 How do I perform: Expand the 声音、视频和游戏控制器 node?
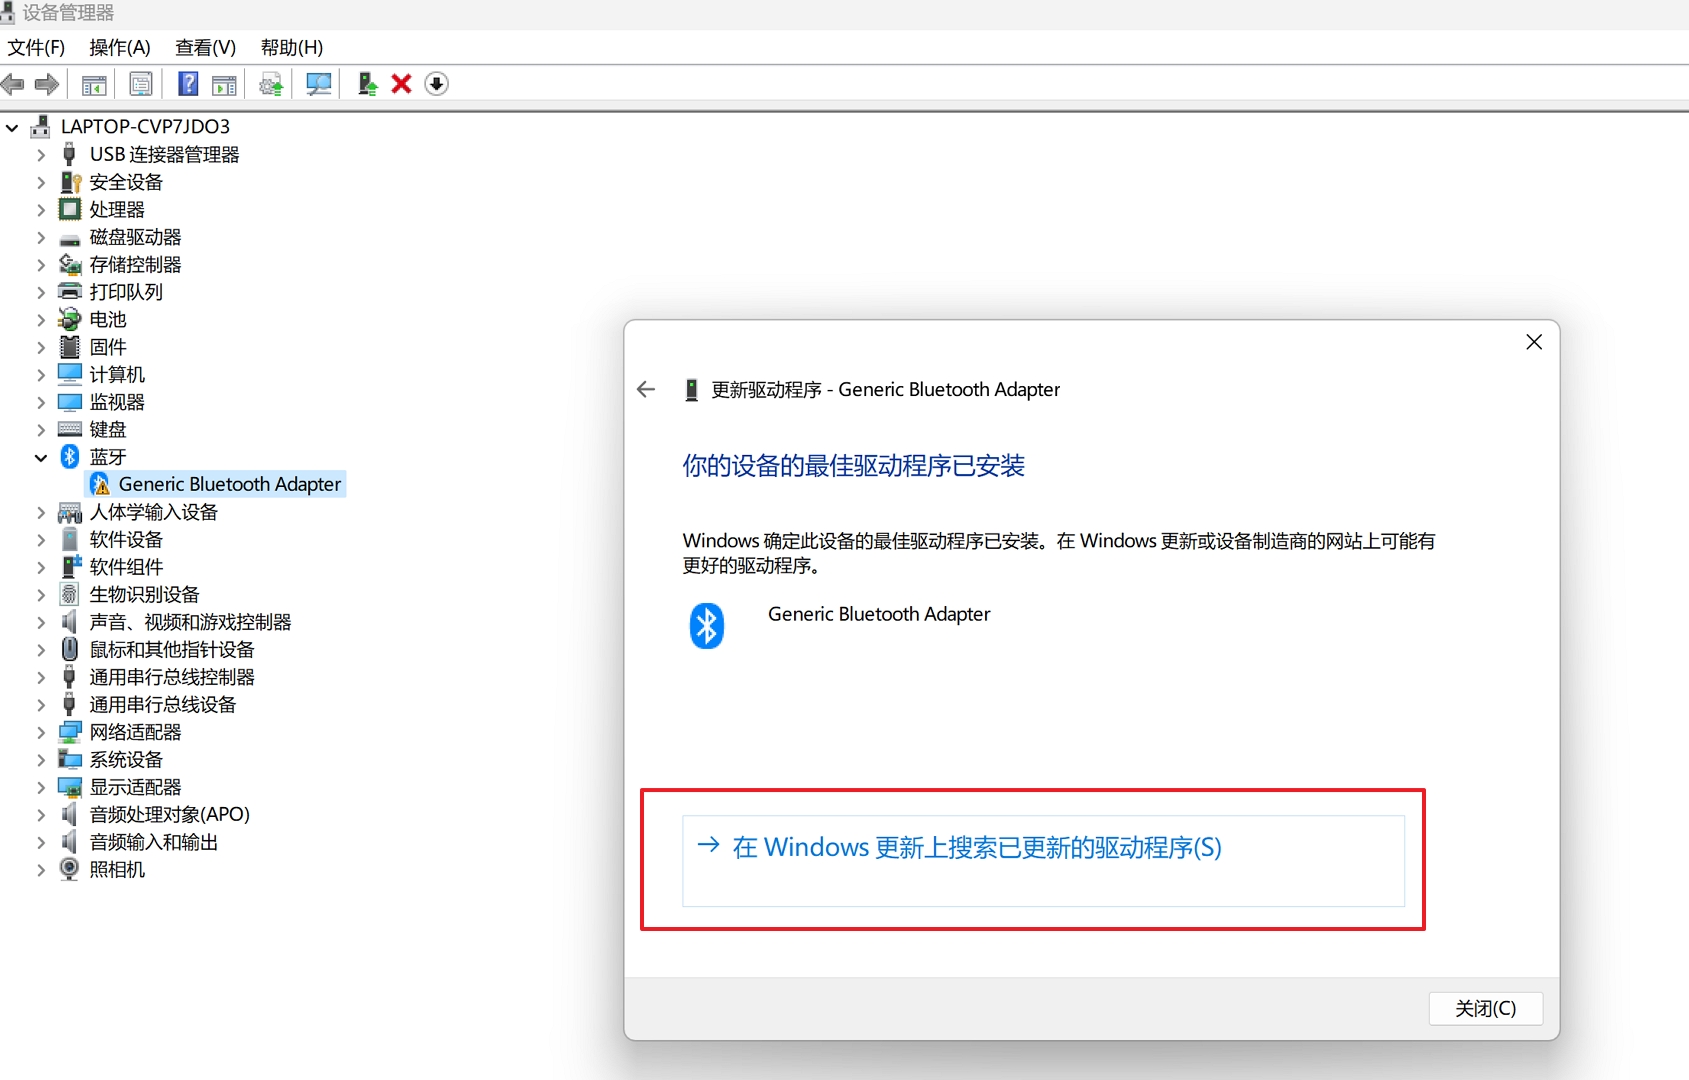(41, 622)
